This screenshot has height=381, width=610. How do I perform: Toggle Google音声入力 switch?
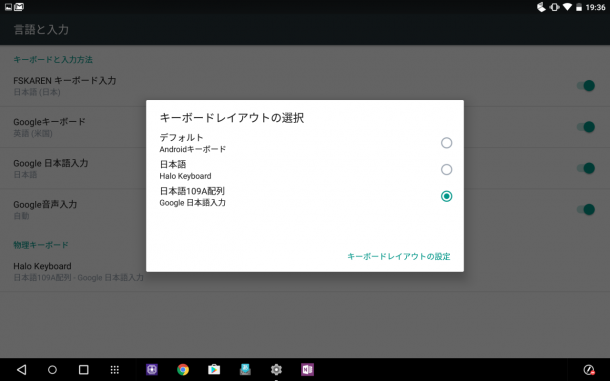point(585,209)
